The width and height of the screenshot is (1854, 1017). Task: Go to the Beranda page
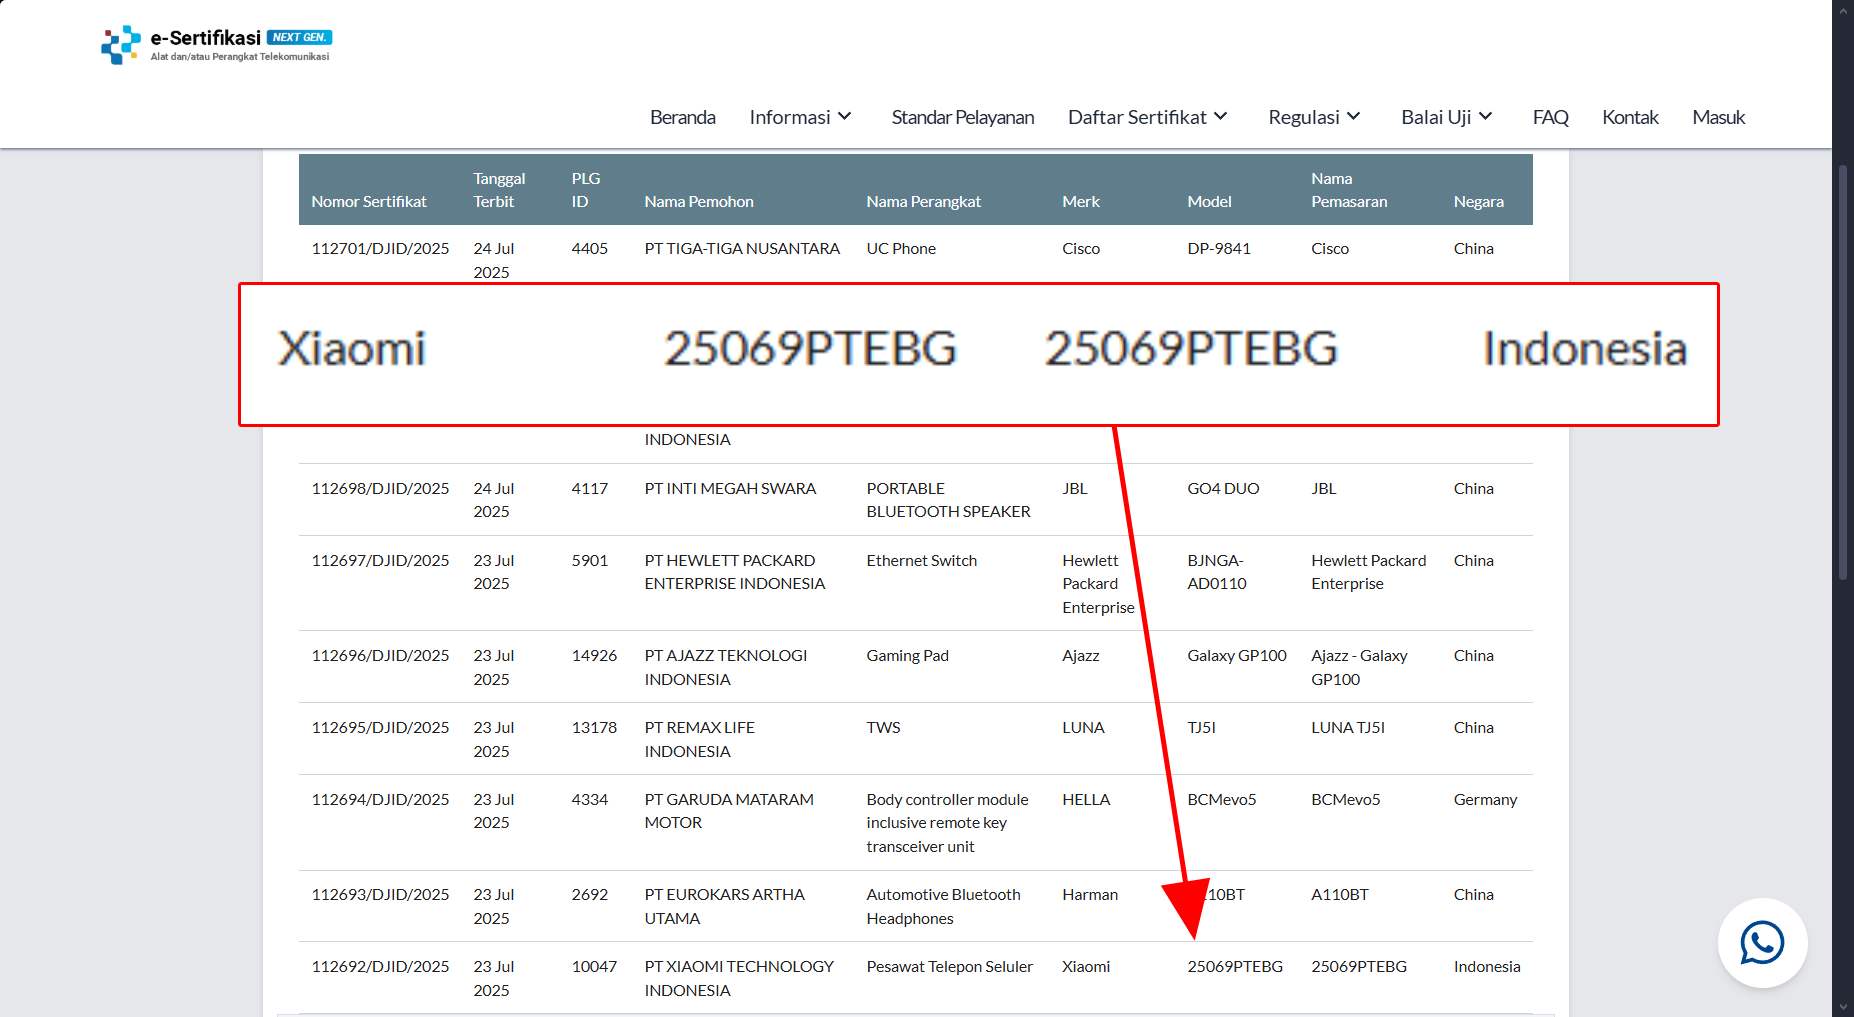(x=682, y=117)
